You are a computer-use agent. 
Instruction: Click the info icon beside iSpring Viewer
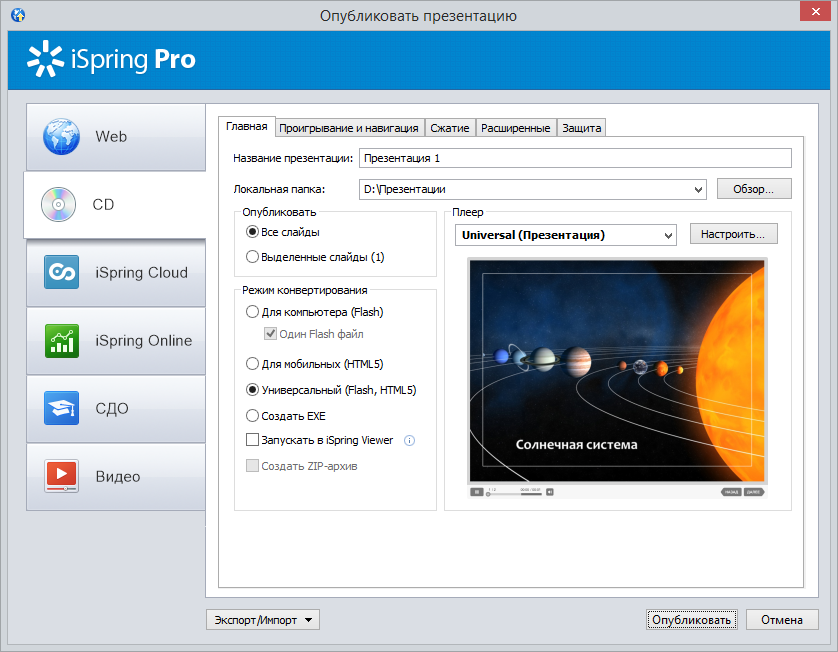[x=409, y=440]
